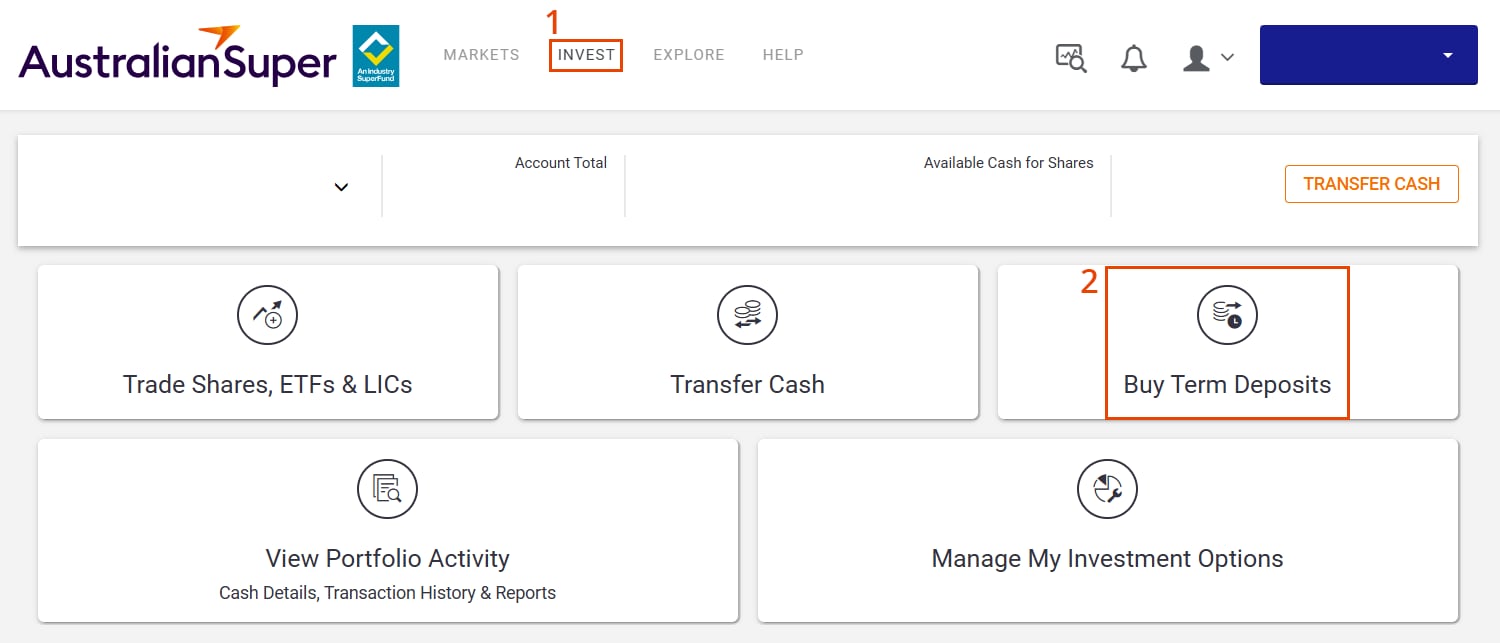
Task: Open the EXPLORE menu
Action: [689, 55]
